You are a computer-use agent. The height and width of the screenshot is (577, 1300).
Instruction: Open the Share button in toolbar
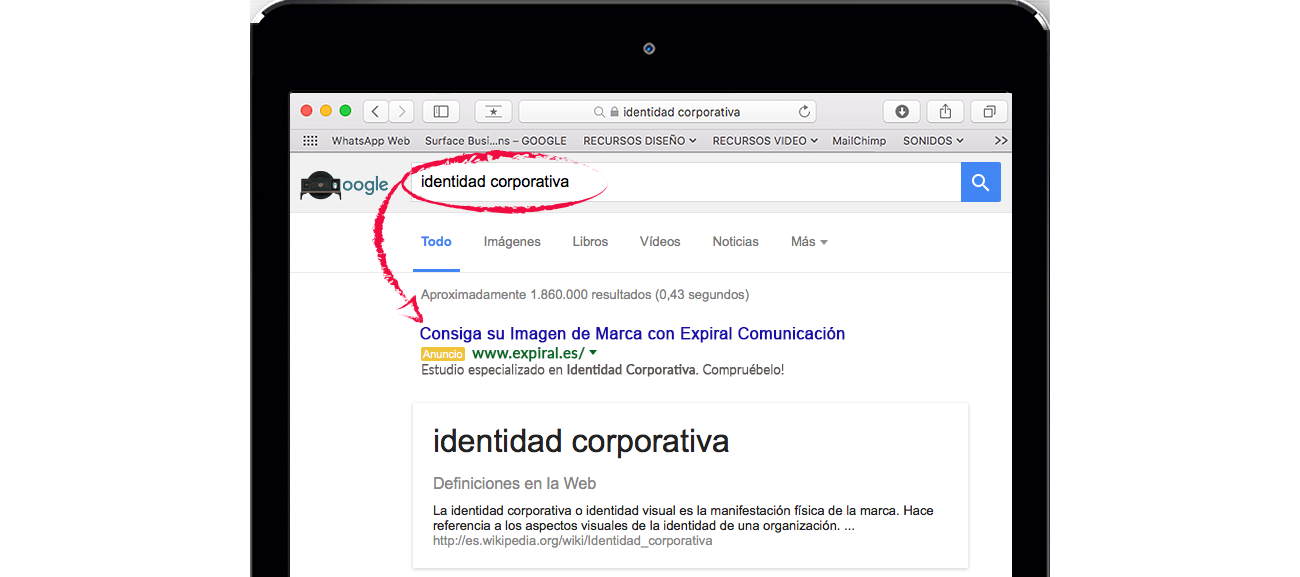coord(945,111)
